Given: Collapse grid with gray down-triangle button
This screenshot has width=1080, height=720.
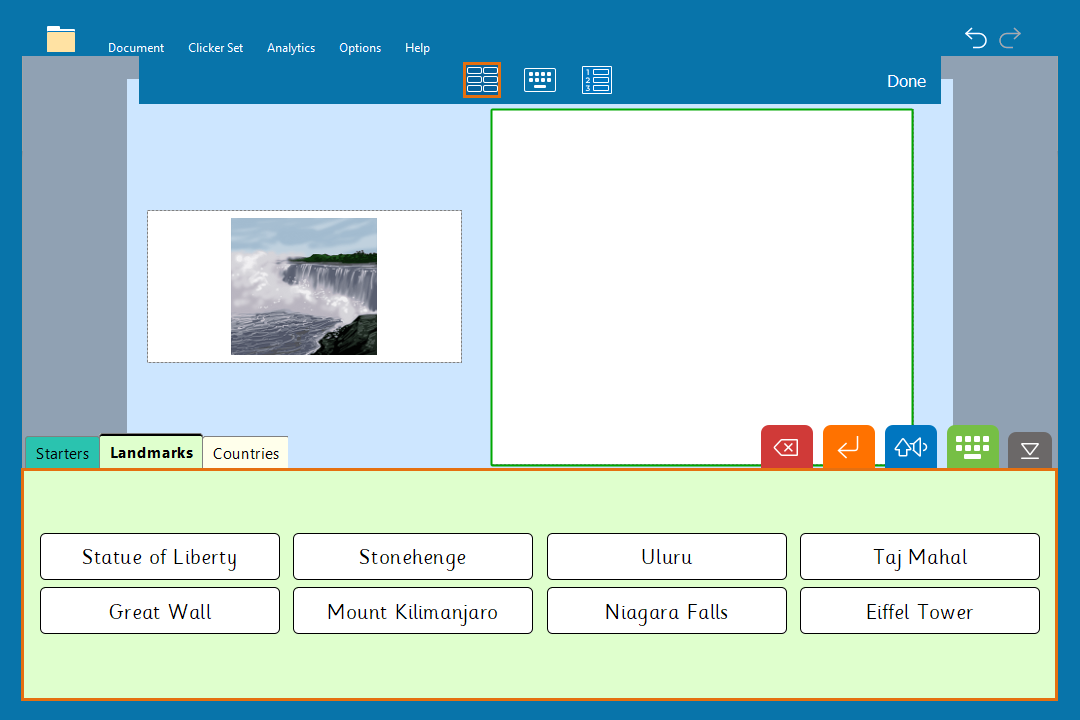Looking at the screenshot, I should pyautogui.click(x=1029, y=450).
